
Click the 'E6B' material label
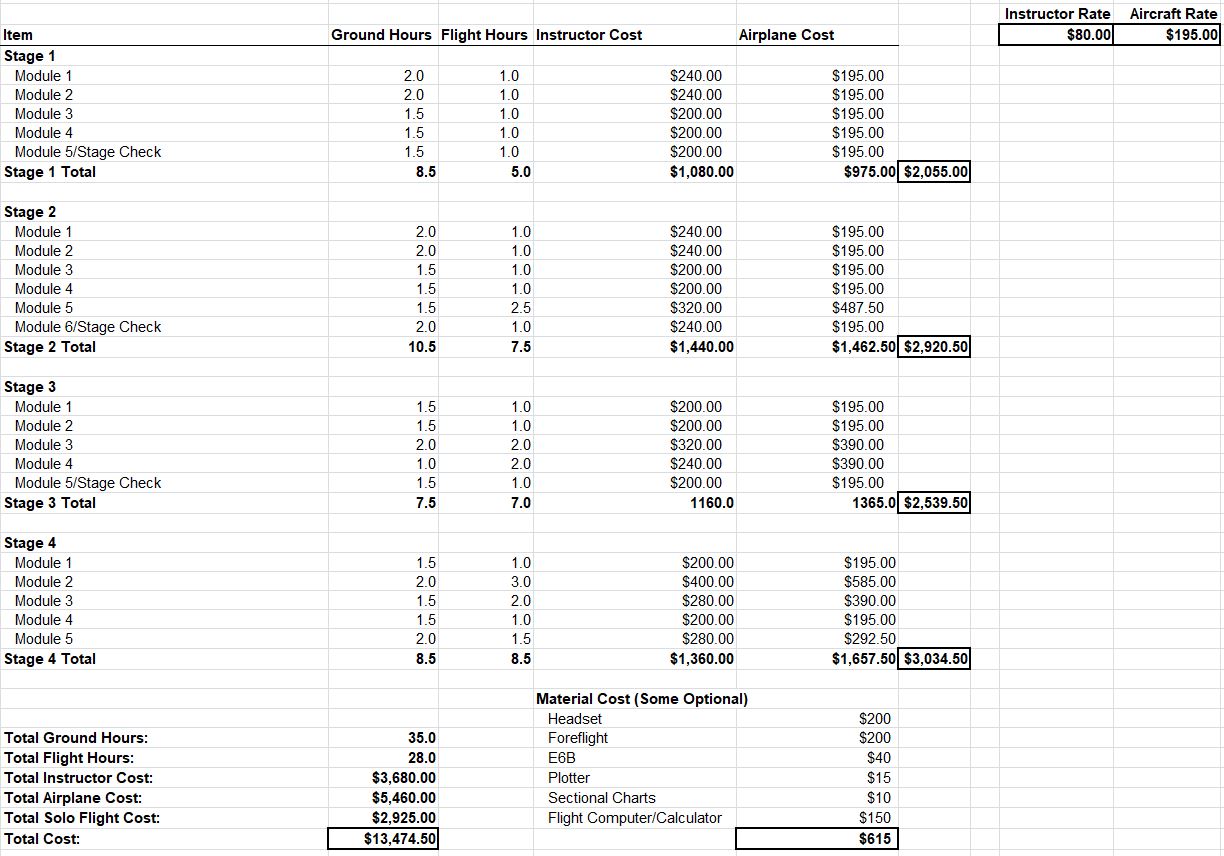pyautogui.click(x=562, y=758)
